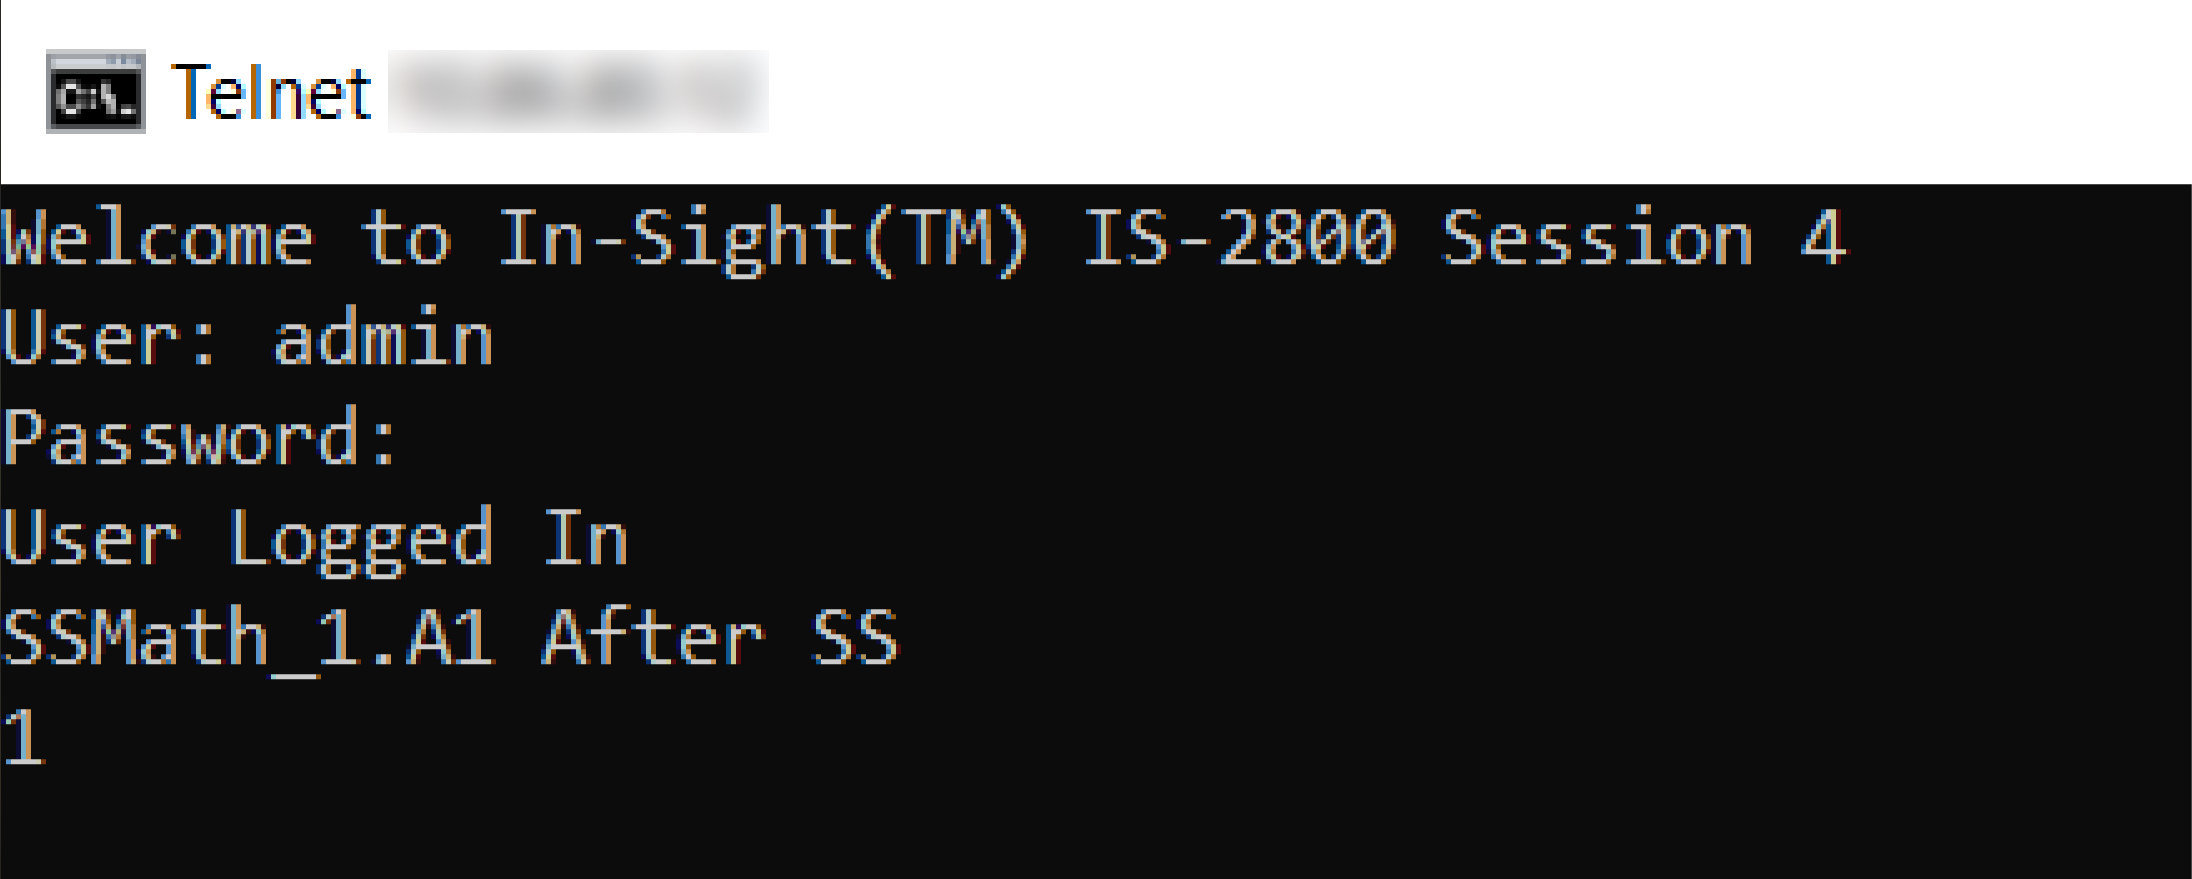Viewport: 2192px width, 879px height.
Task: Click the word to in welcome line
Action: pos(406,240)
